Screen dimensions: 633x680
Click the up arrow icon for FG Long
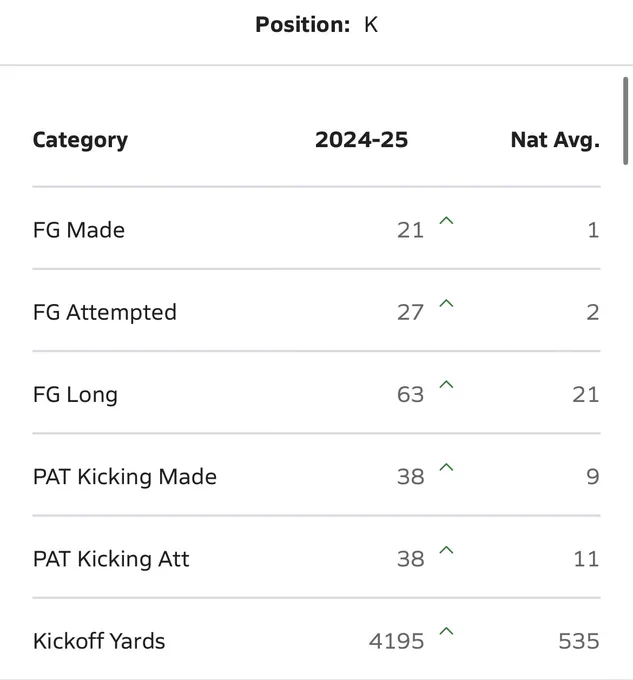pyautogui.click(x=446, y=384)
